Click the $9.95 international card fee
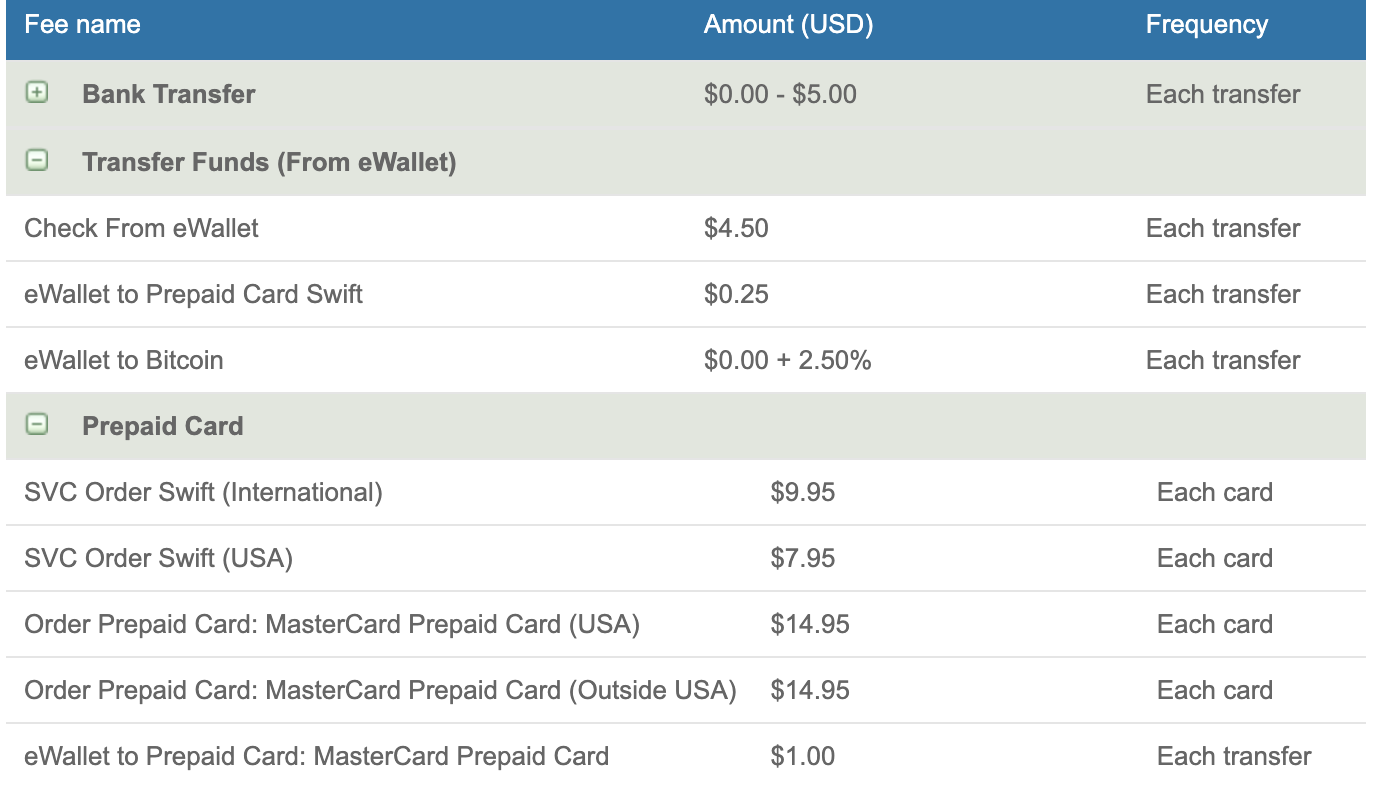The image size is (1390, 788). pyautogui.click(x=802, y=492)
